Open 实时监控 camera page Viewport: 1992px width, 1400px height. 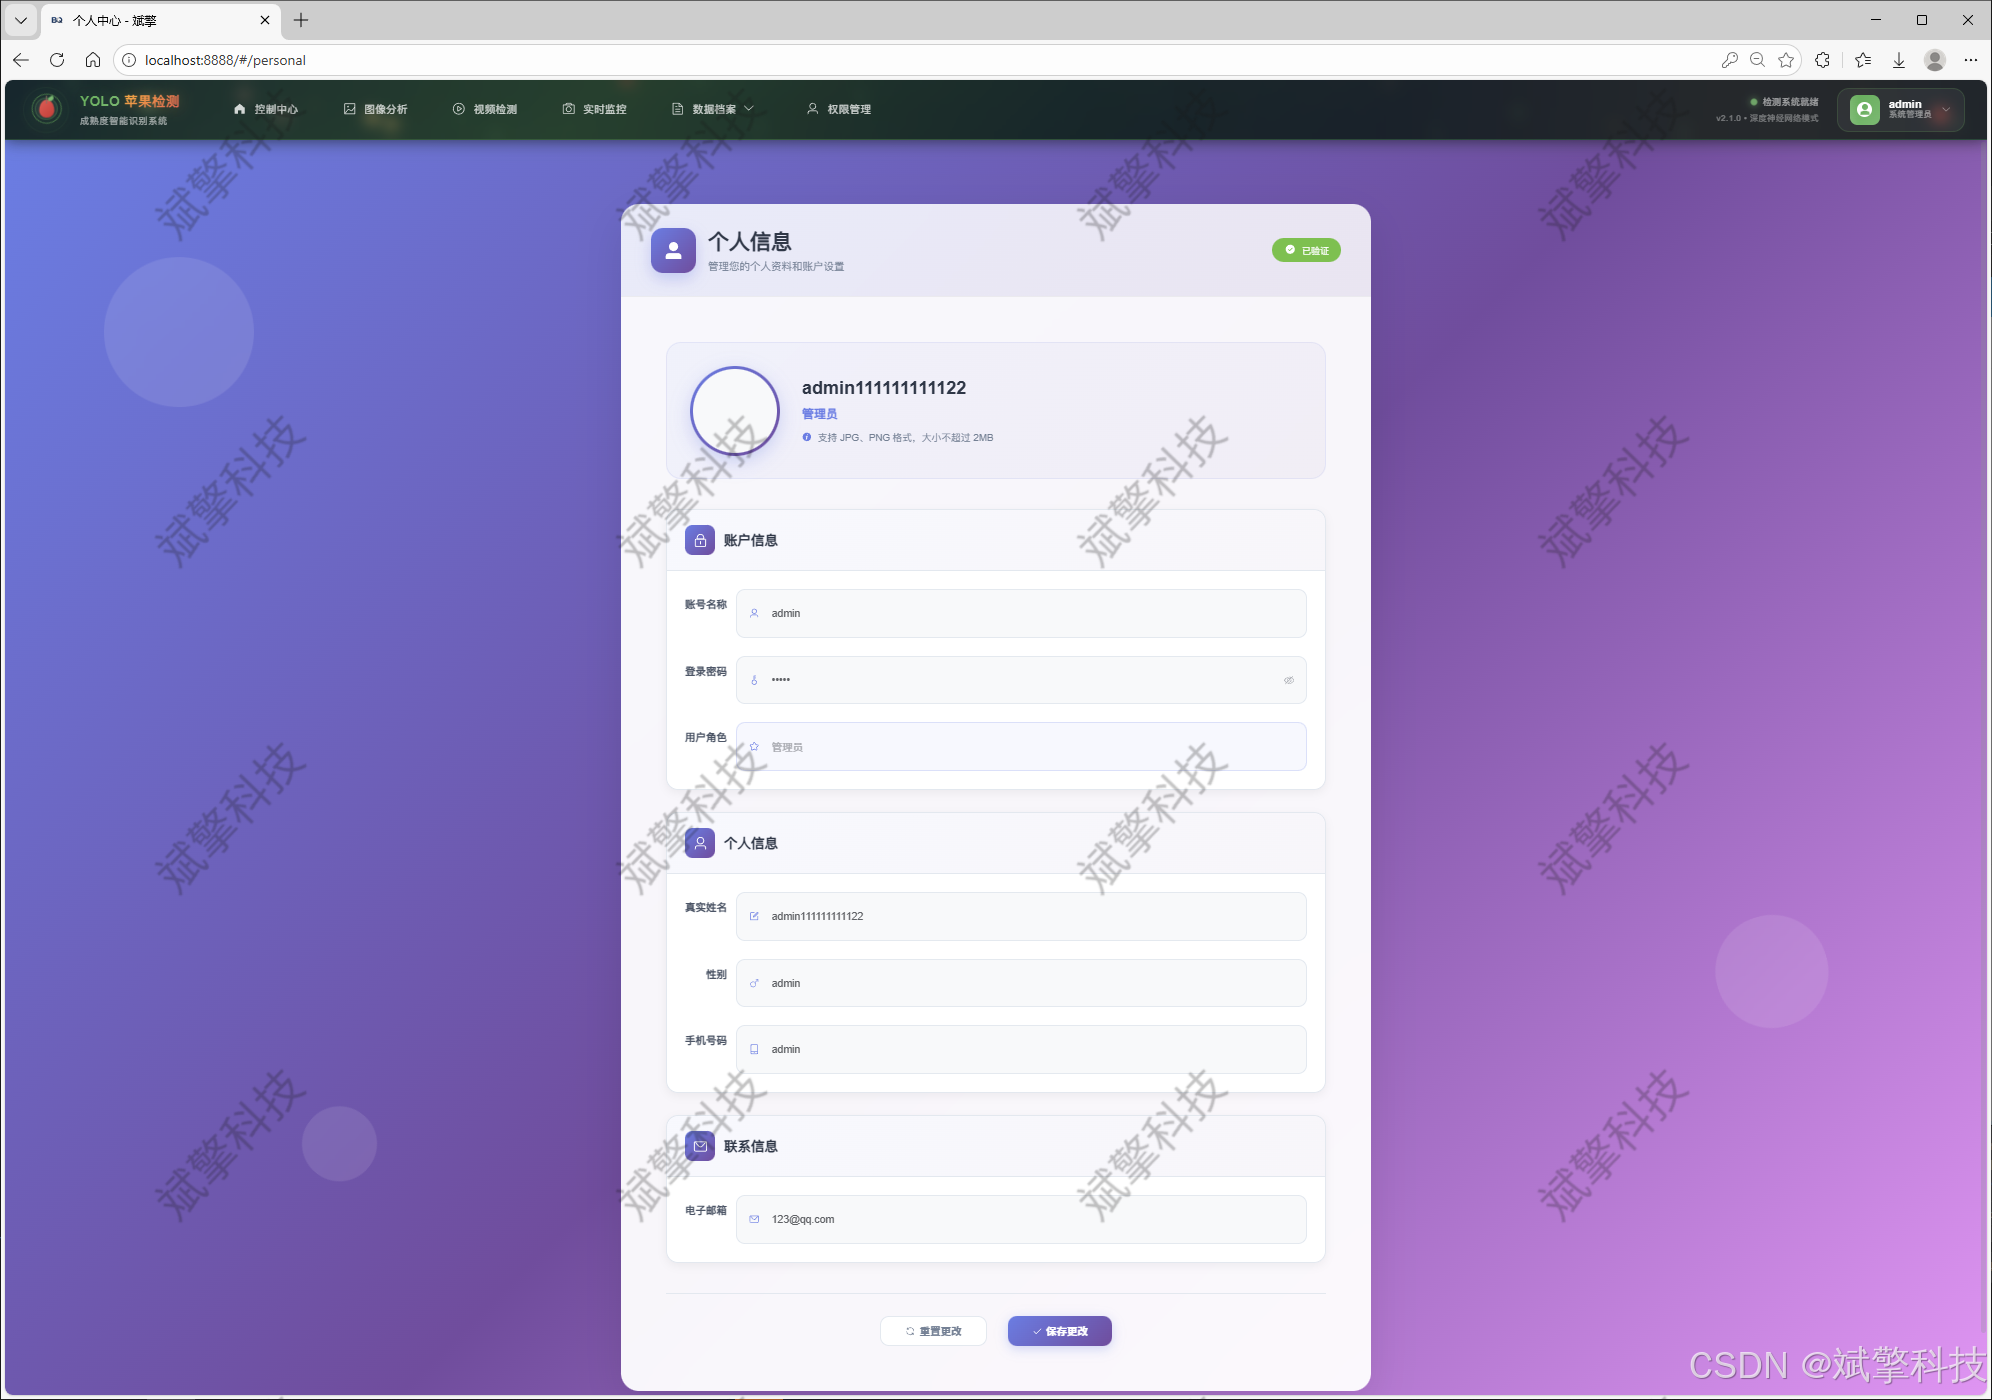(x=595, y=109)
